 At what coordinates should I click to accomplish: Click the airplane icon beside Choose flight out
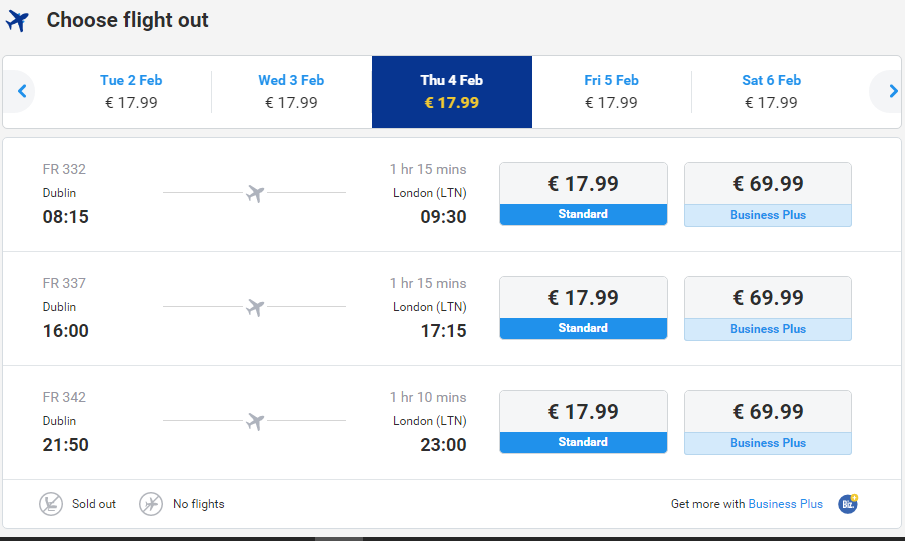[x=17, y=21]
